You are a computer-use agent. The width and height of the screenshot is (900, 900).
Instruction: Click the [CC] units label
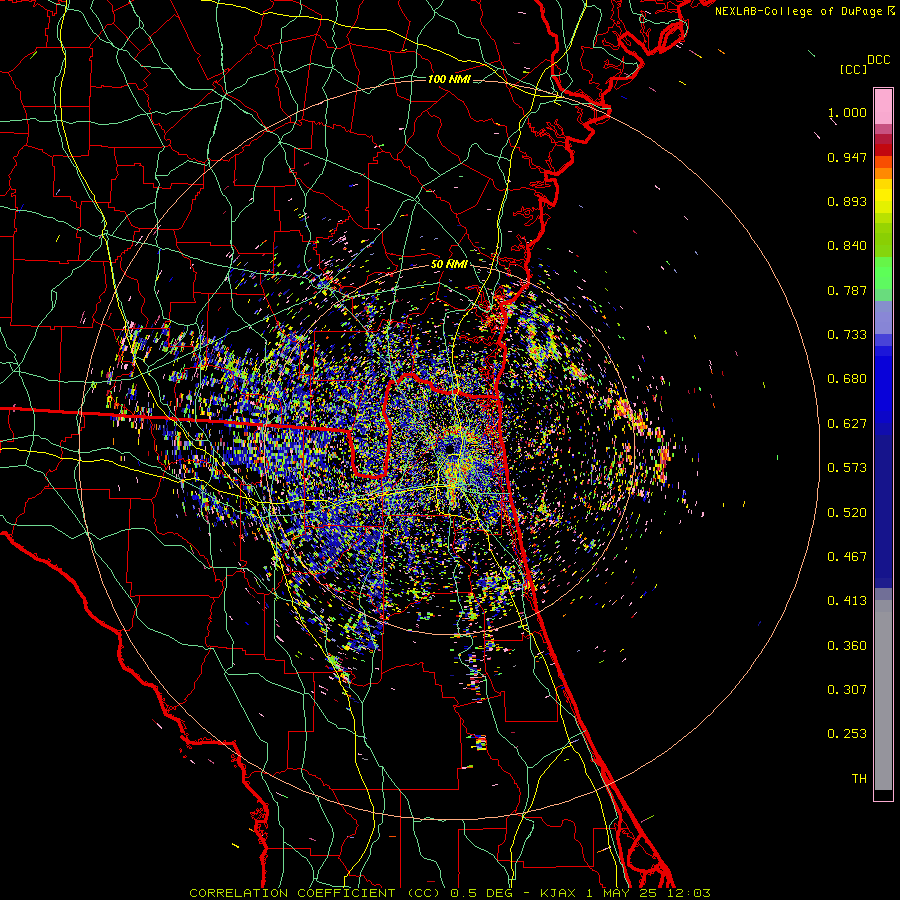tap(853, 69)
